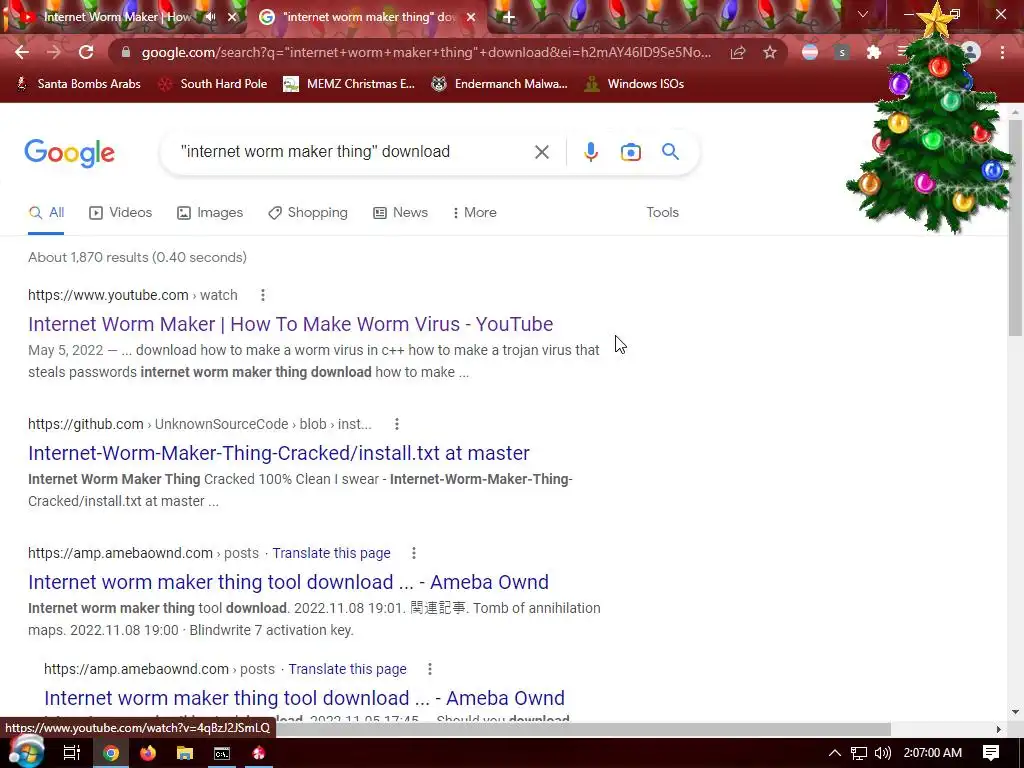This screenshot has width=1024, height=768.
Task: Submit search with the magnifying glass icon
Action: pos(670,152)
